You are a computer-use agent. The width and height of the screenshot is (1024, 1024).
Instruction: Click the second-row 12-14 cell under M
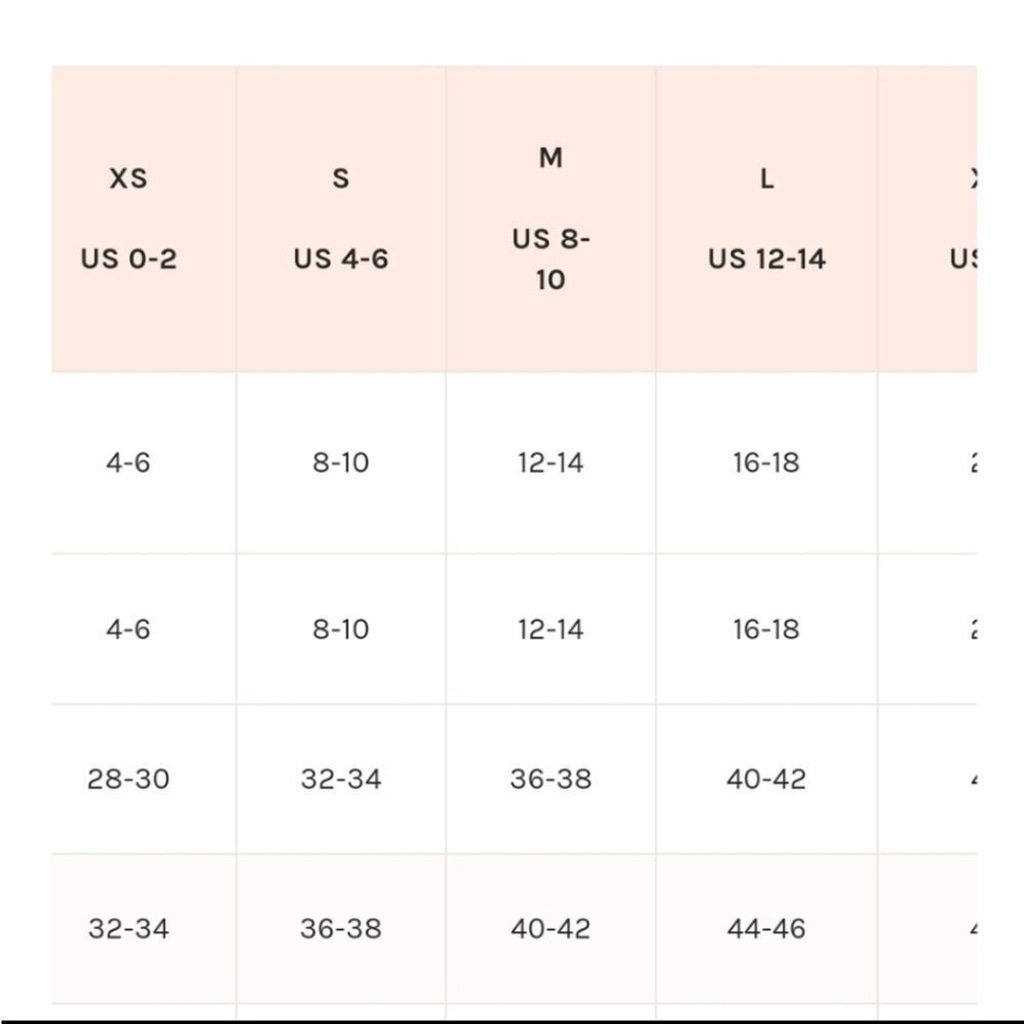click(551, 630)
